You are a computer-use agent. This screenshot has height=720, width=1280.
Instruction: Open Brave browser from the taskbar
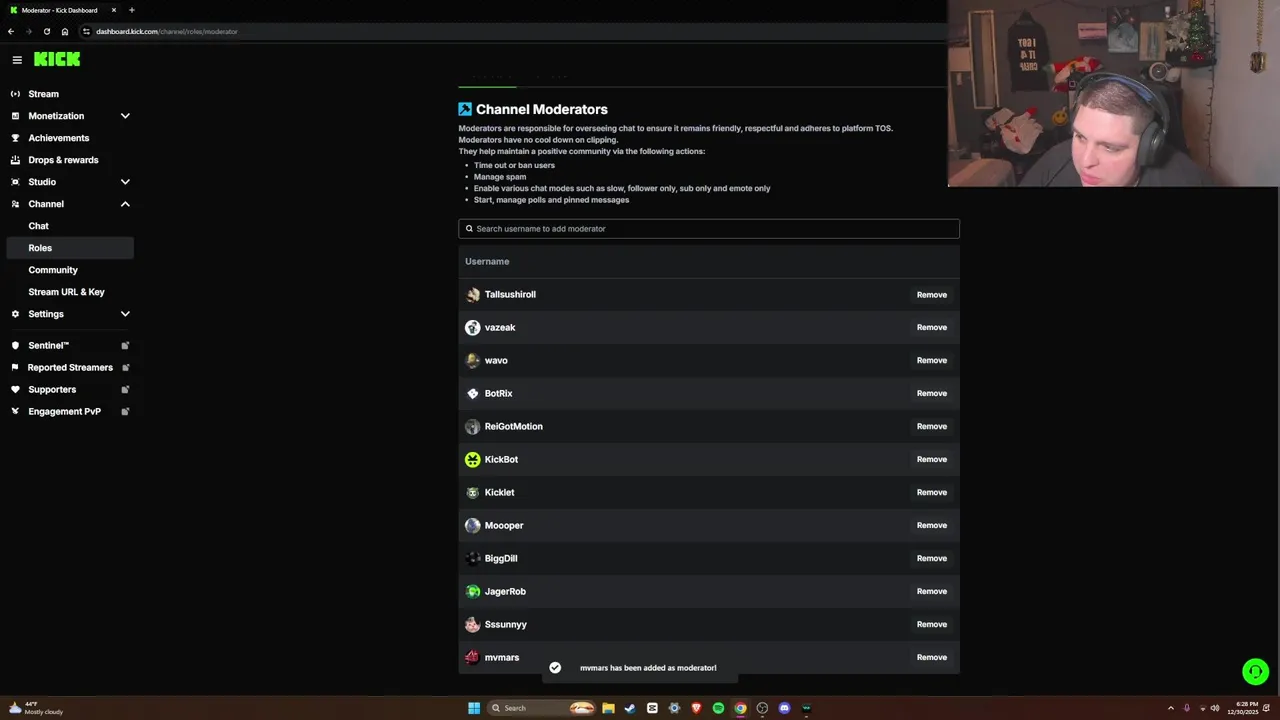pos(696,708)
